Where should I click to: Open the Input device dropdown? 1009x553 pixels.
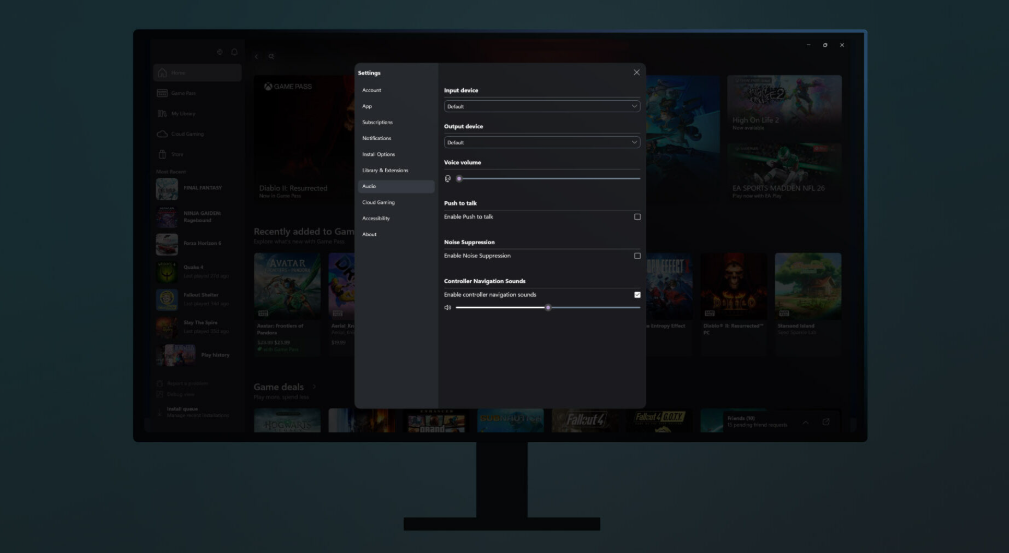pos(541,106)
